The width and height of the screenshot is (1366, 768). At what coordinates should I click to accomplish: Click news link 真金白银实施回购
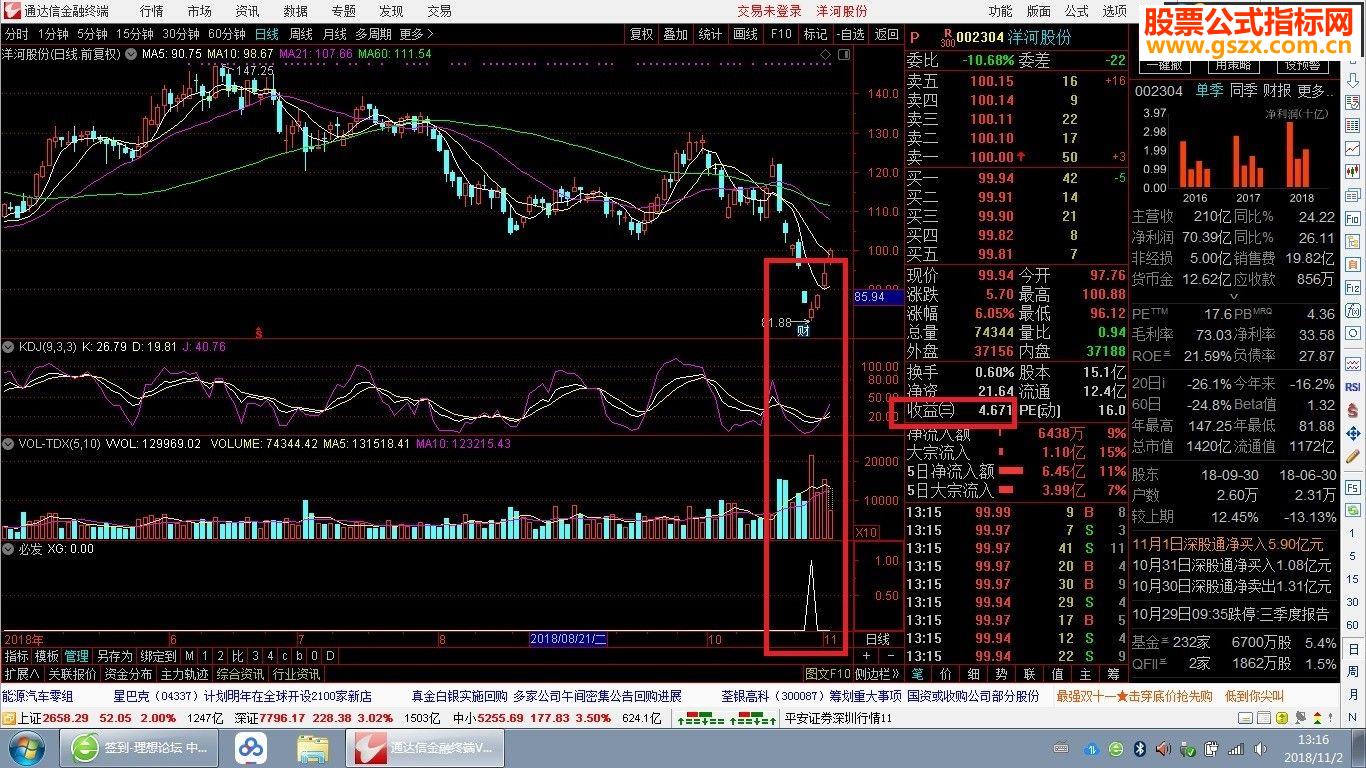click(x=459, y=696)
